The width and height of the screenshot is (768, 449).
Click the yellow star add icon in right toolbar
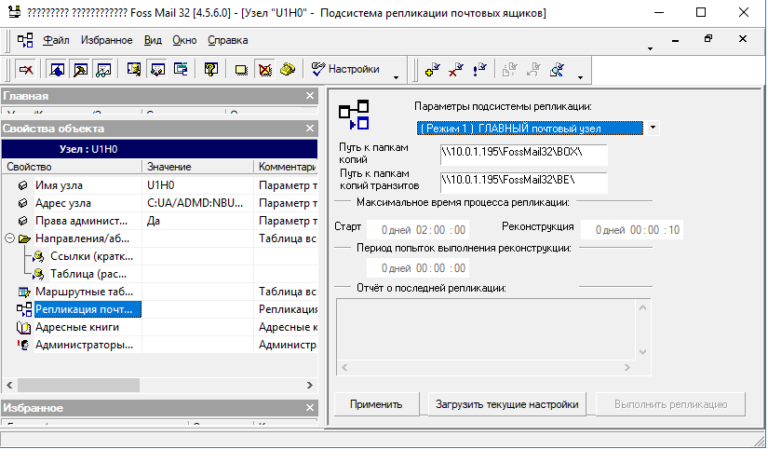point(432,70)
